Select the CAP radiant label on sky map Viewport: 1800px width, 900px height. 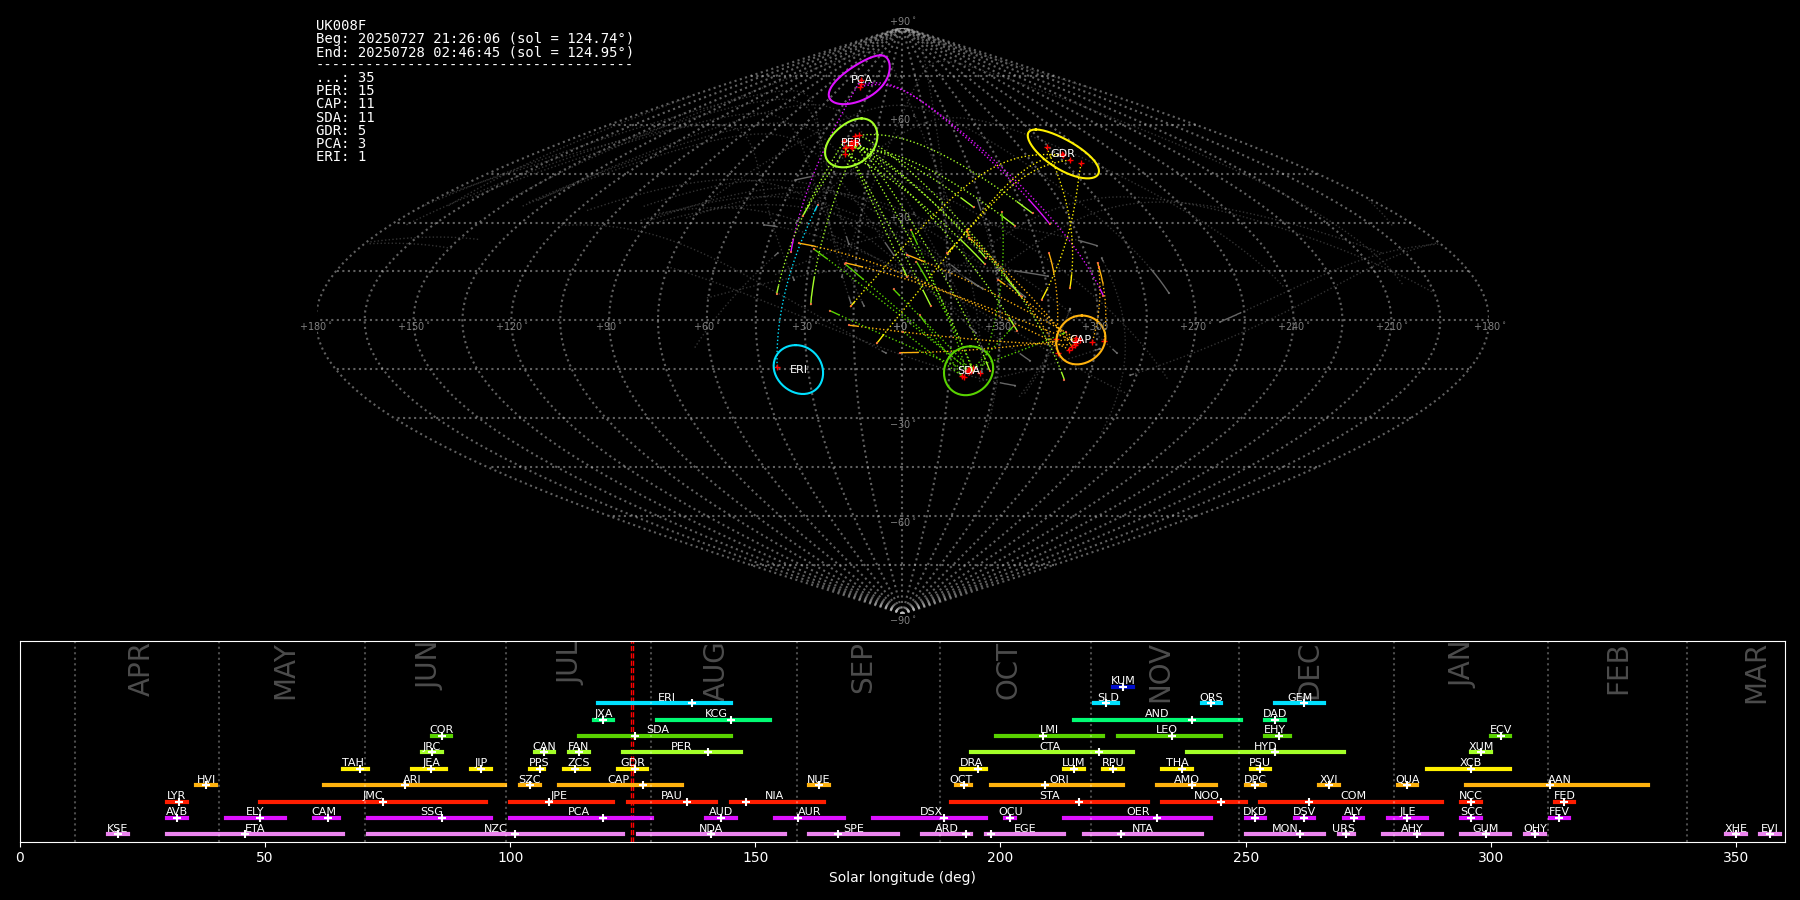[1080, 340]
